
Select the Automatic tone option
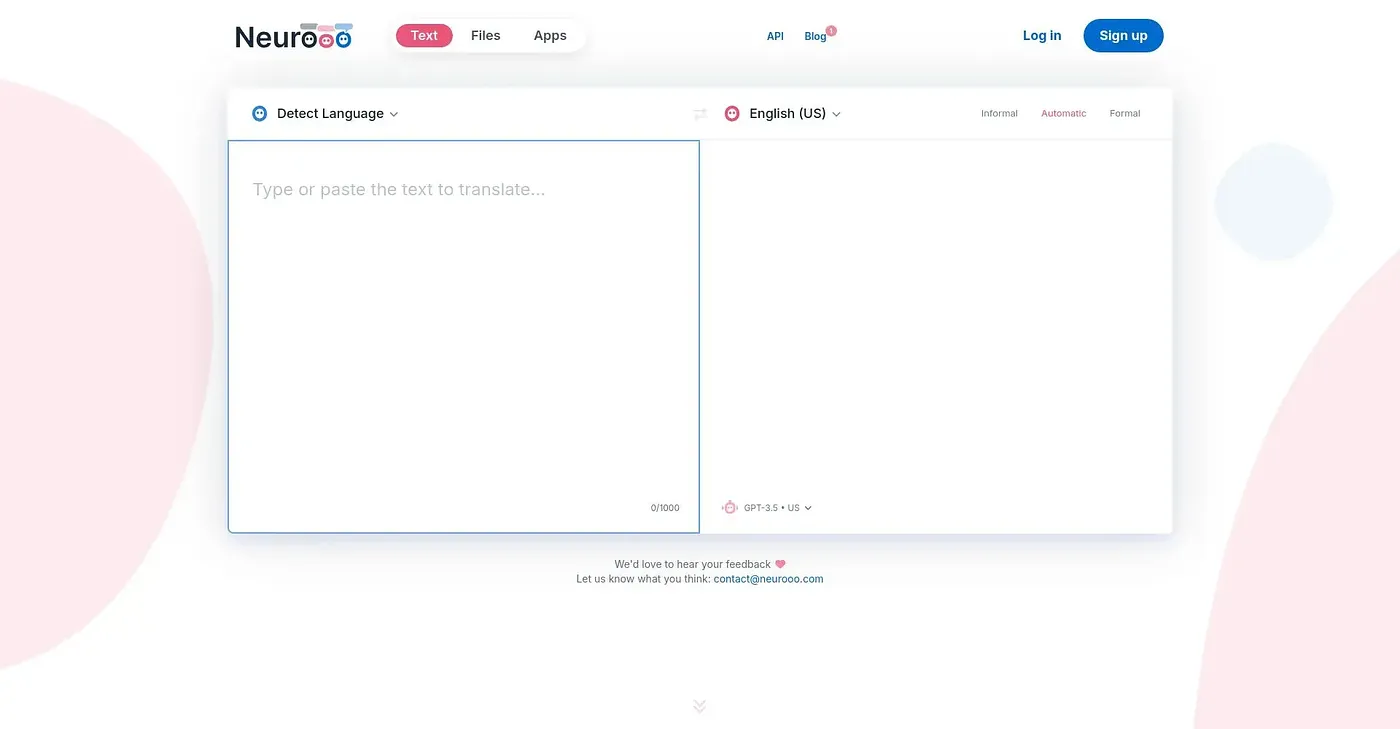coord(1063,114)
